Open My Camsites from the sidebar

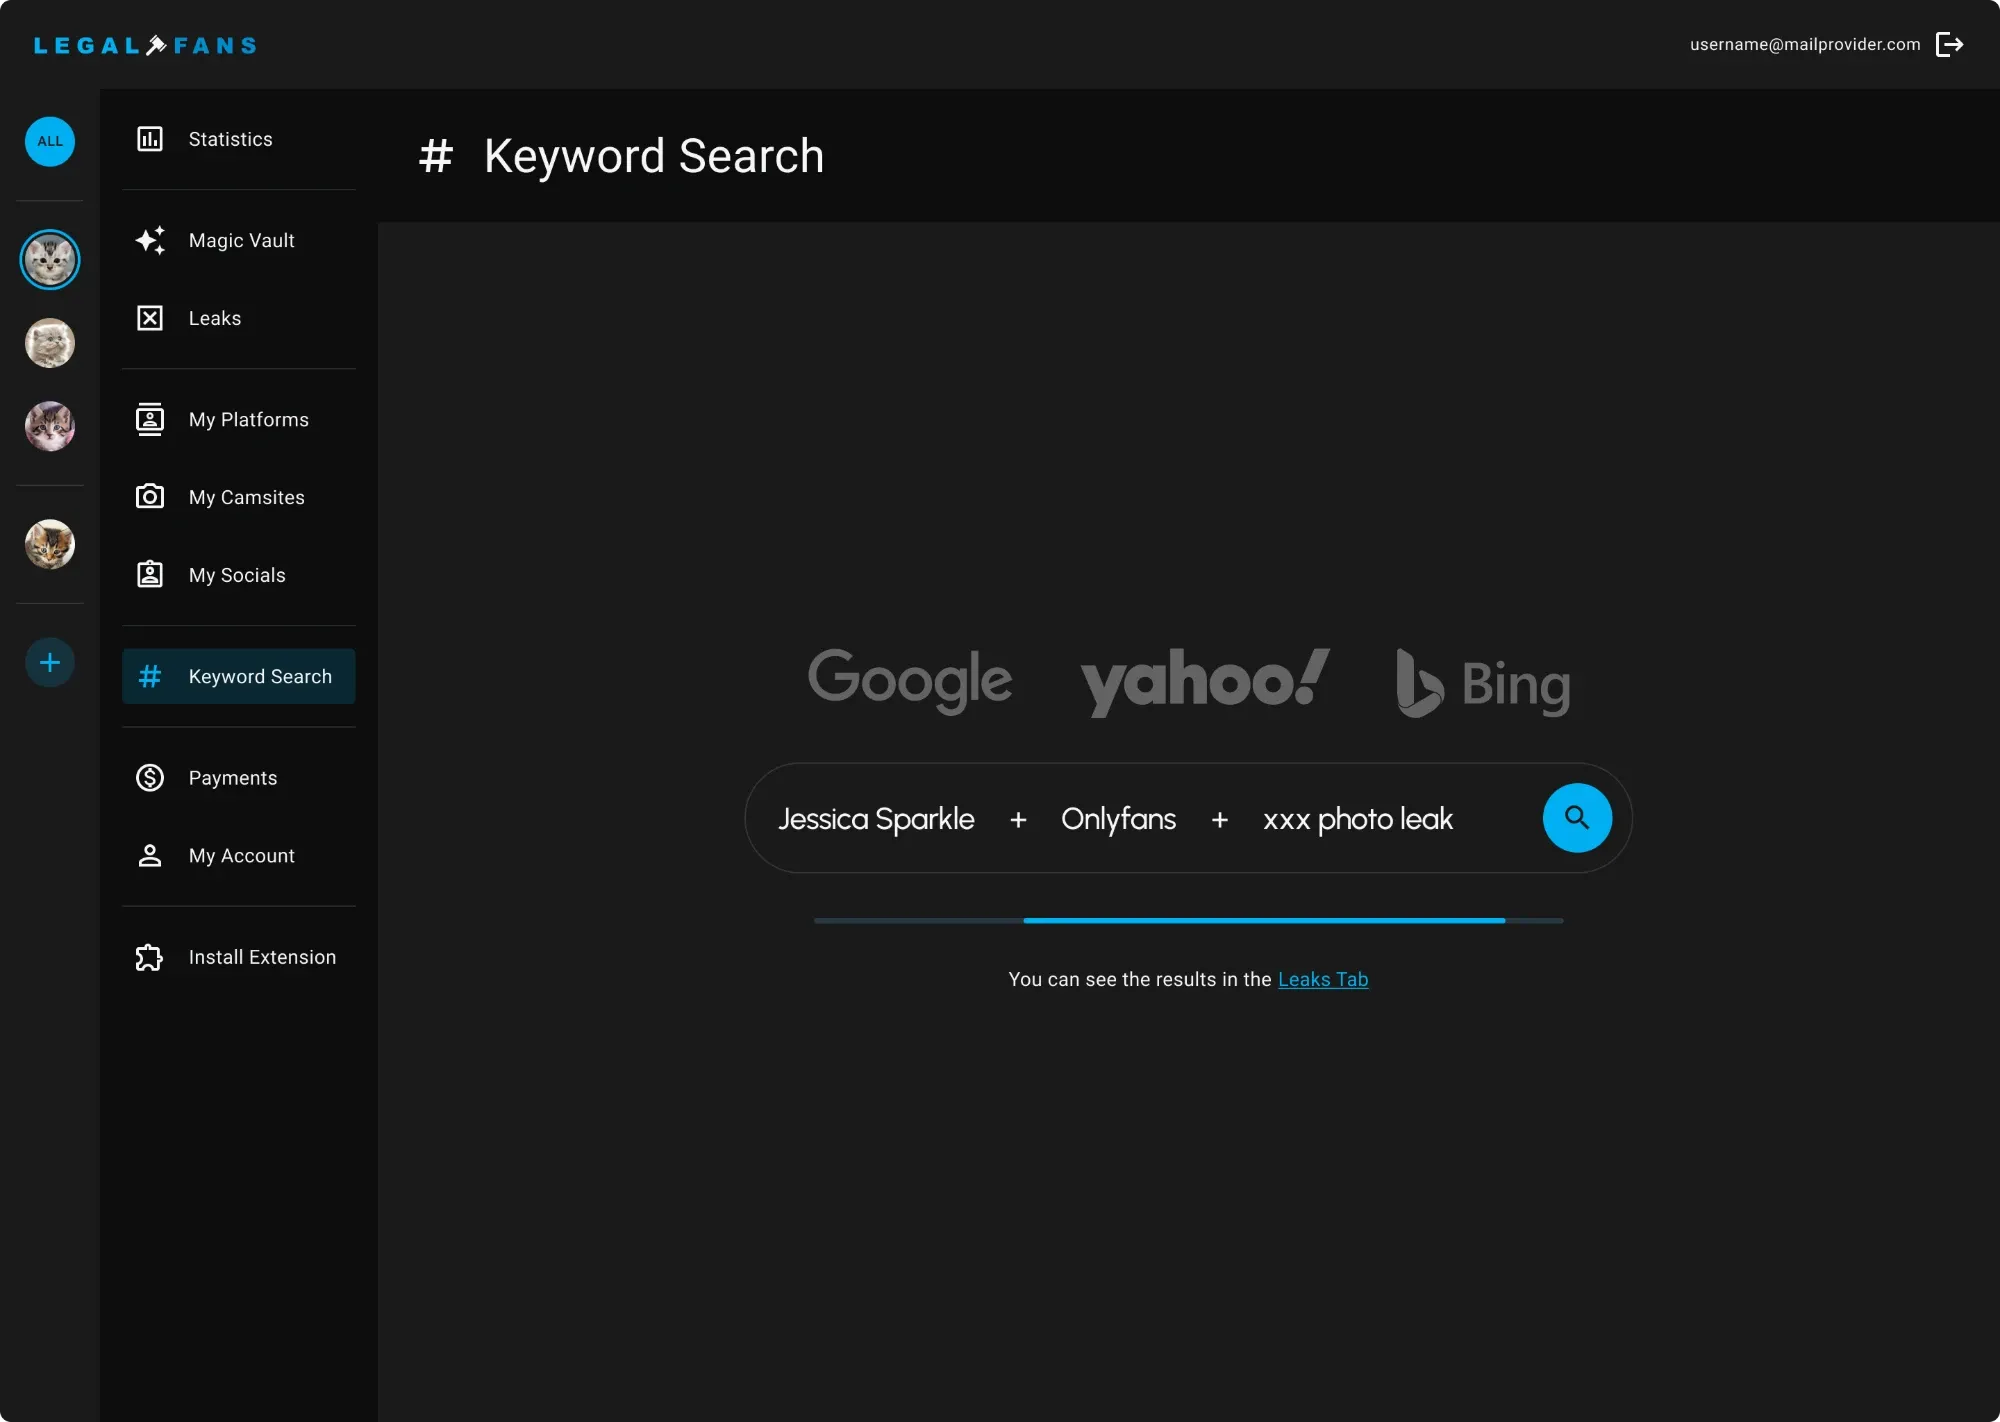[x=239, y=497]
